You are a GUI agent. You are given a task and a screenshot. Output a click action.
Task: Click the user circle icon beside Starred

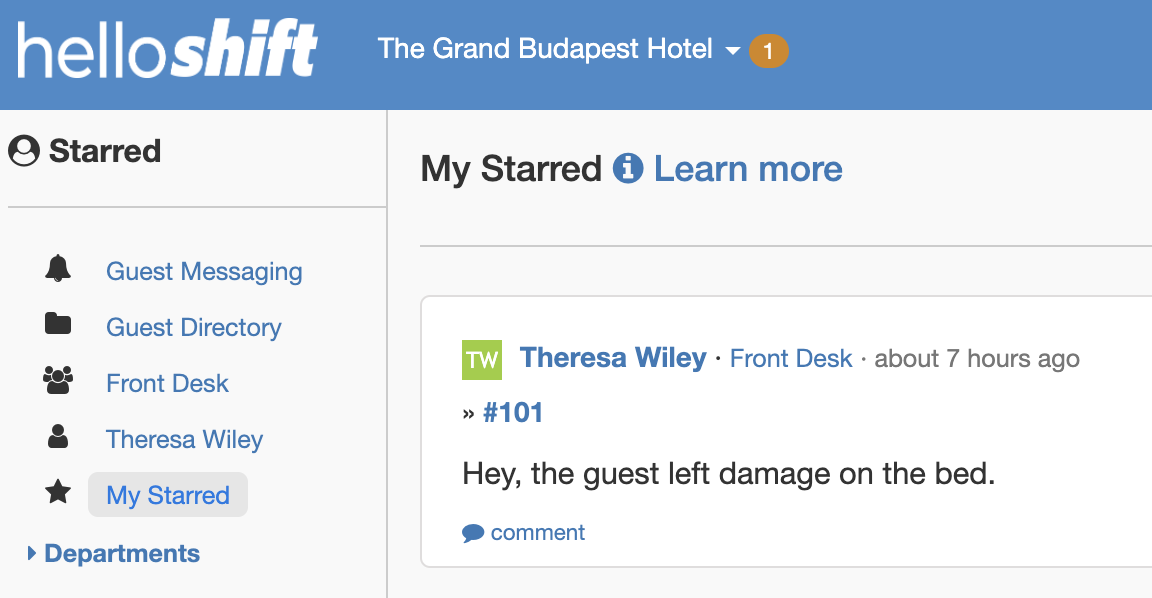click(x=24, y=151)
